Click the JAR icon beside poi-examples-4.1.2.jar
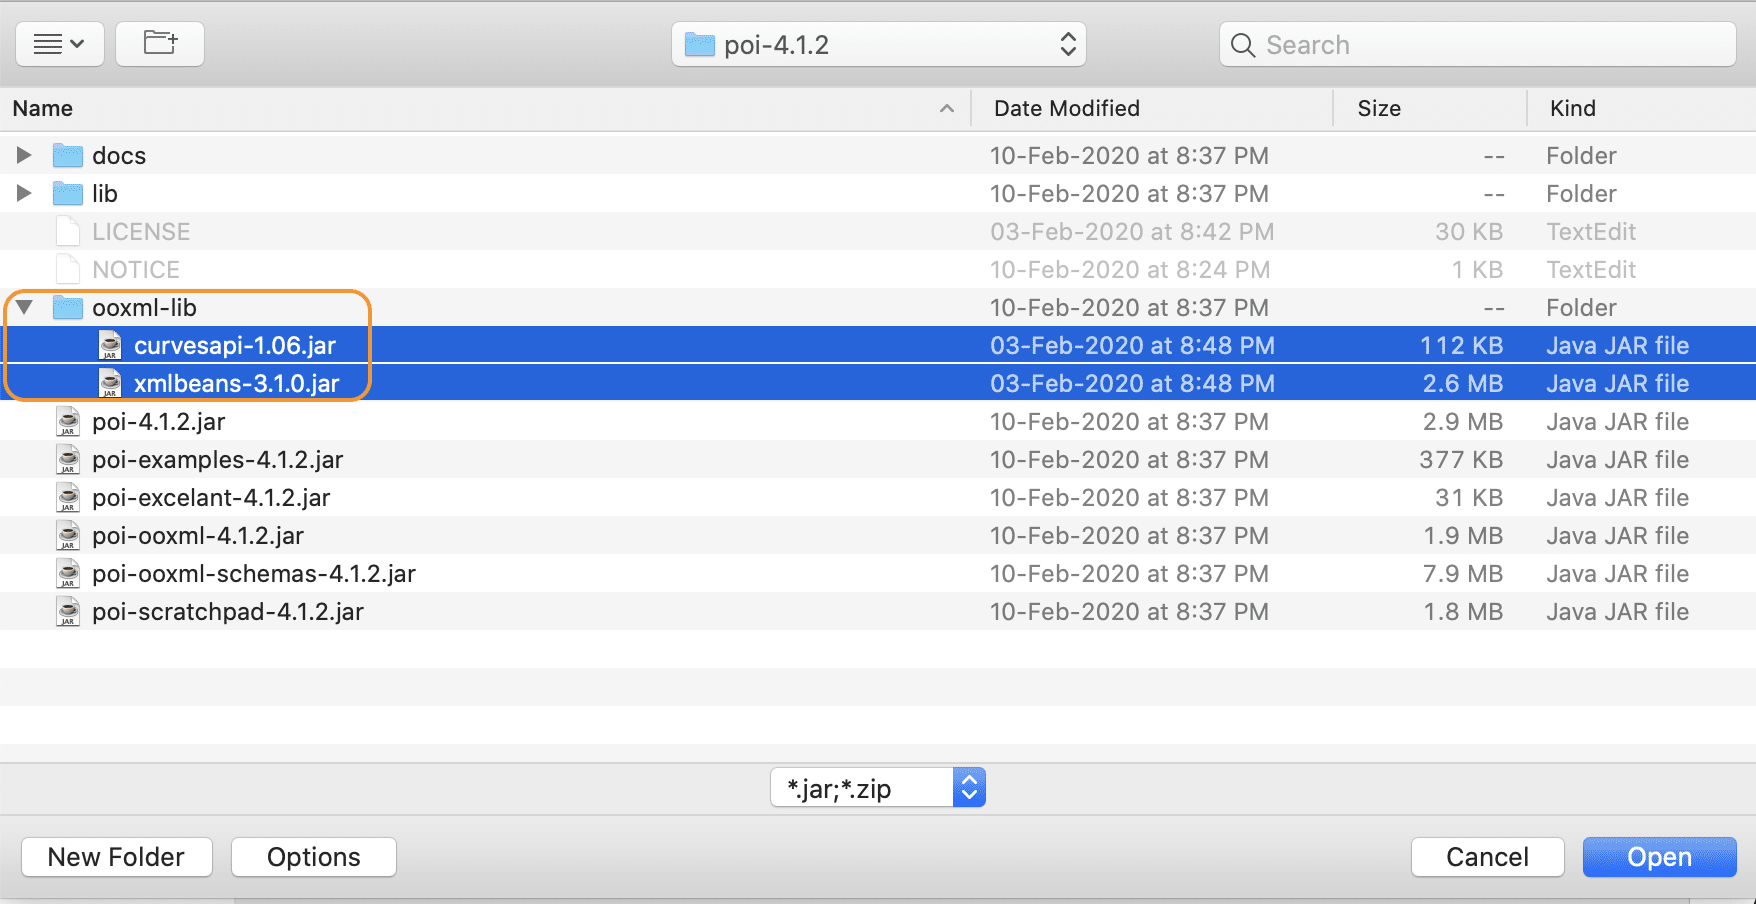 [x=67, y=459]
